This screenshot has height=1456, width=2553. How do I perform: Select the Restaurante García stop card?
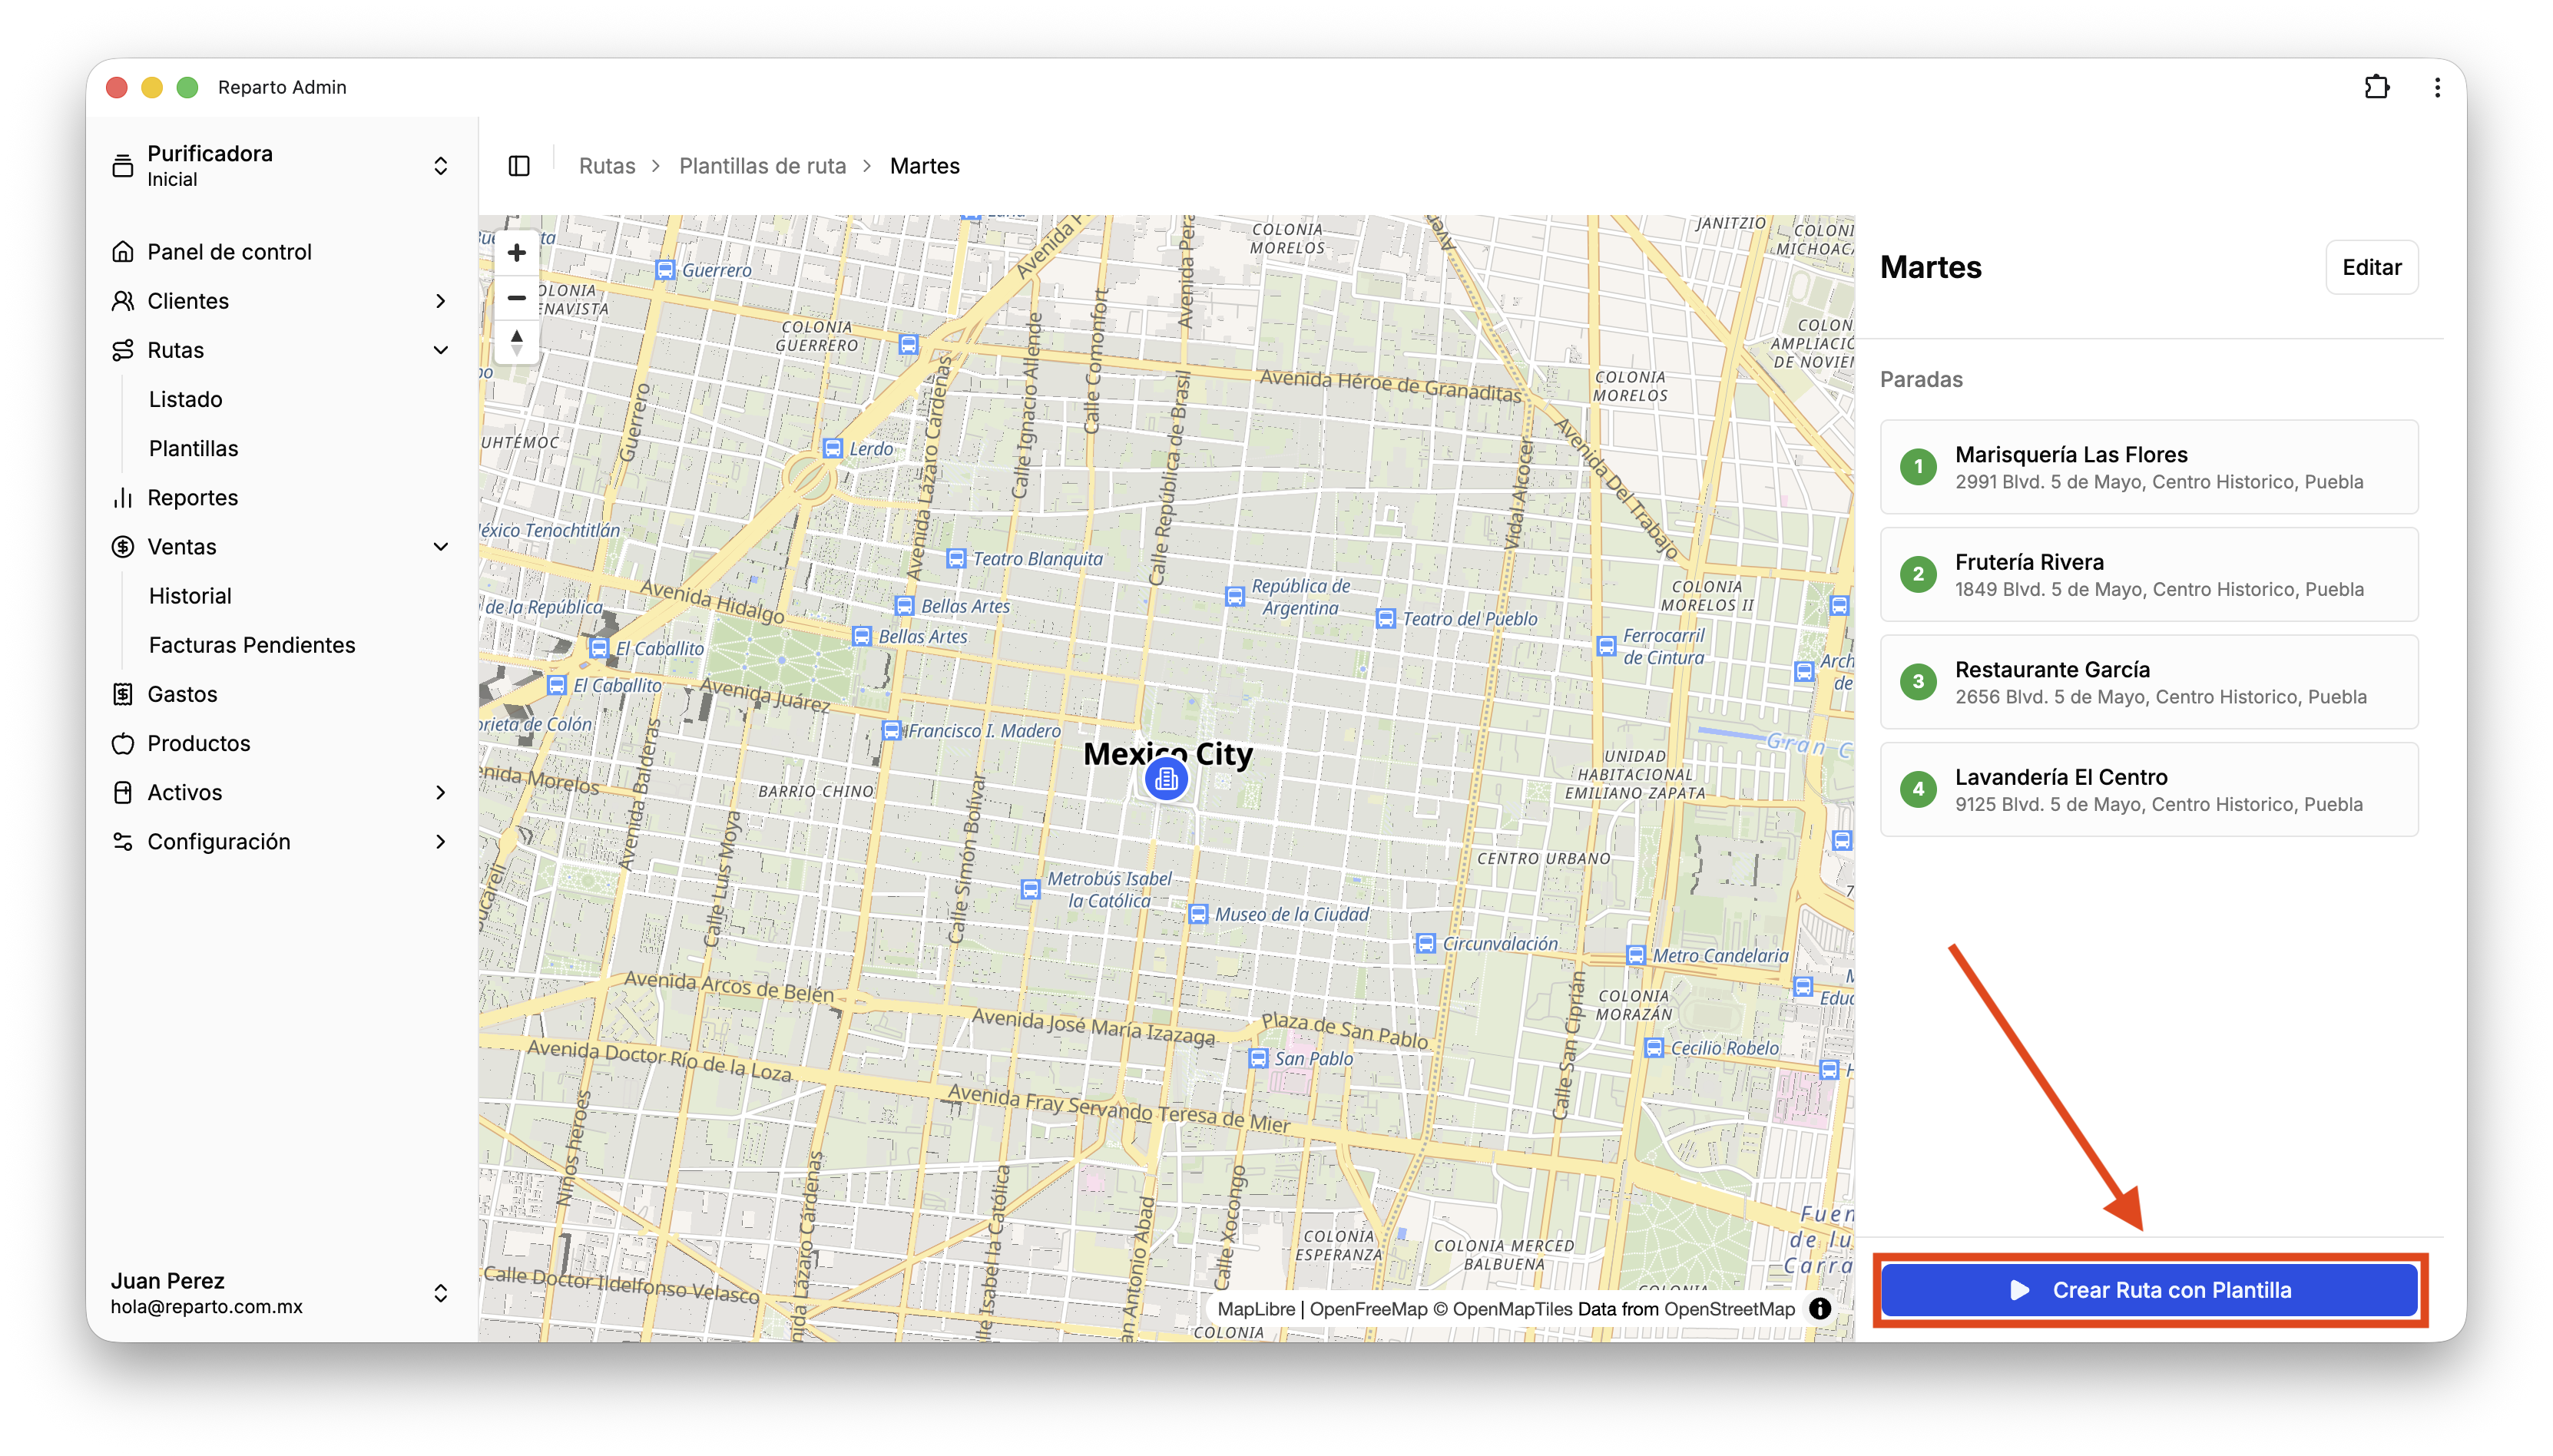[x=2149, y=682]
